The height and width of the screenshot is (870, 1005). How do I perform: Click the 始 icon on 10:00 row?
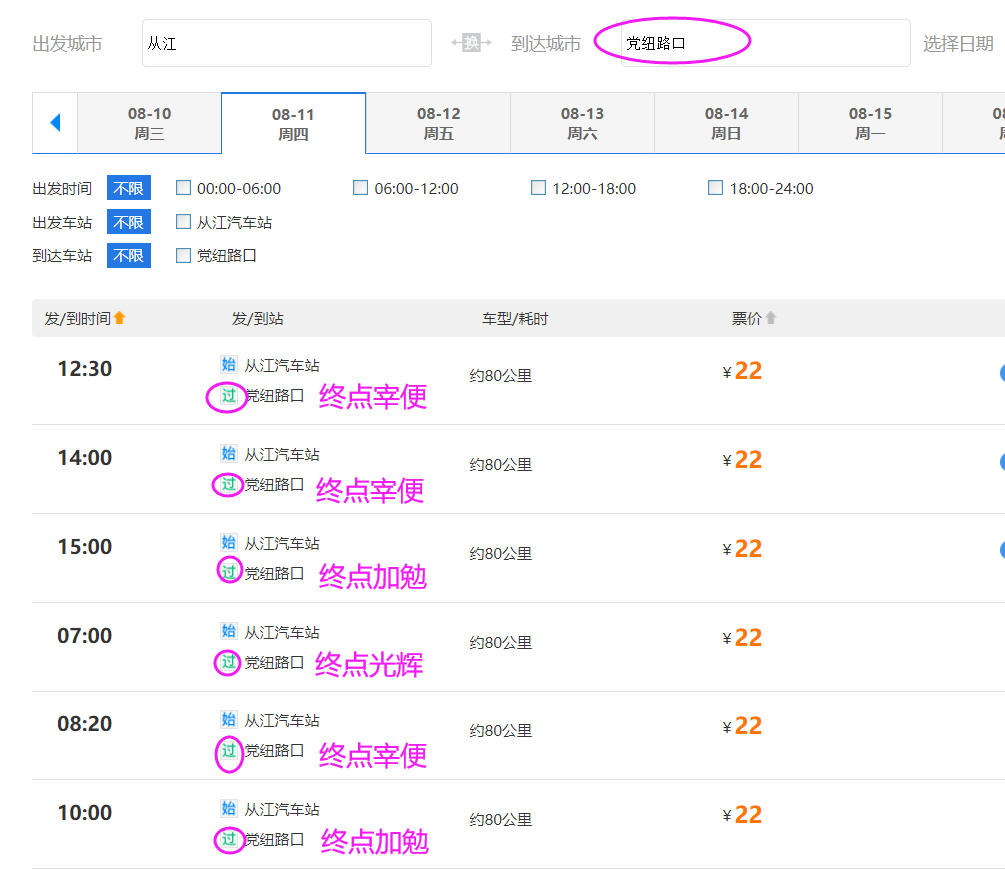click(x=229, y=809)
